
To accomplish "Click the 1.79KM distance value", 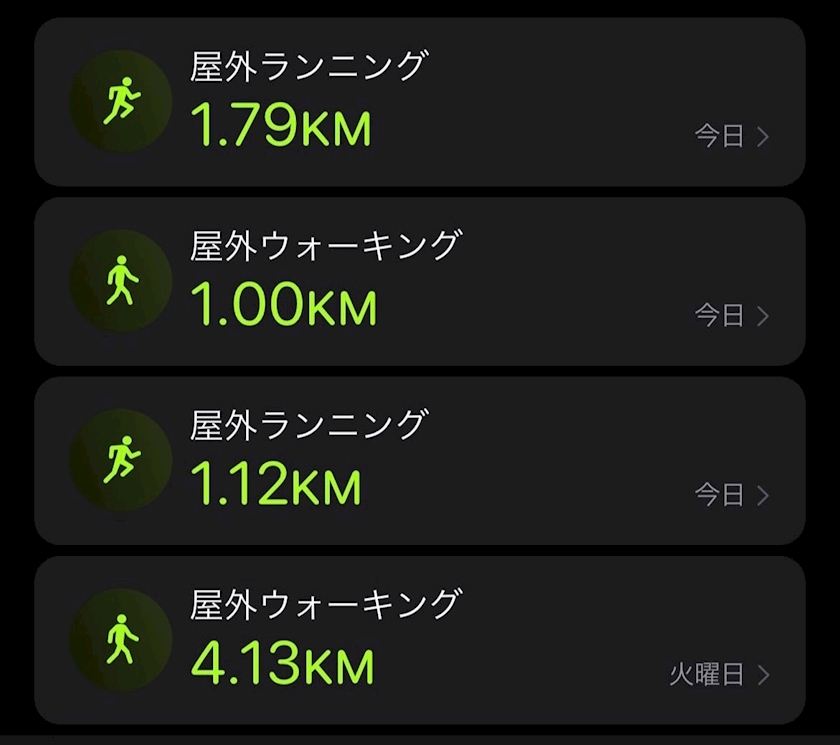I will (x=281, y=126).
